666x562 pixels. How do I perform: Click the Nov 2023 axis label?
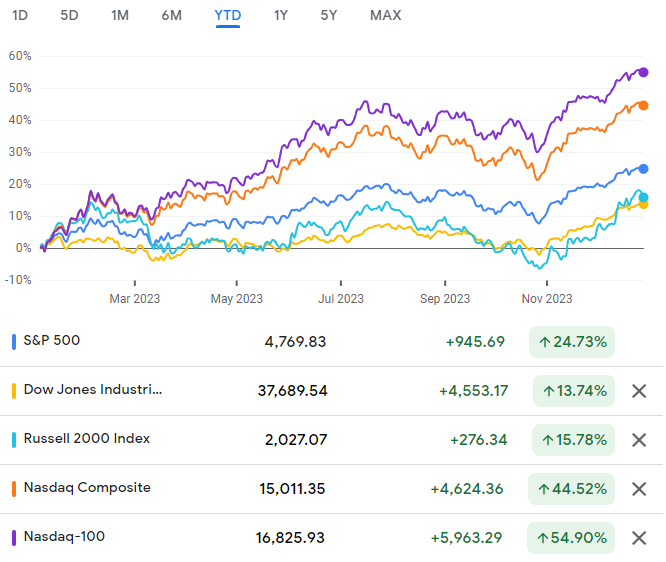(x=547, y=299)
